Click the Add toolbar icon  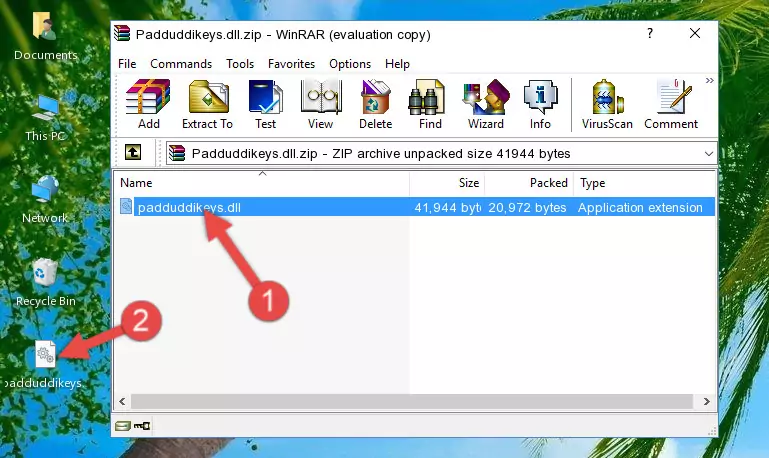point(148,104)
